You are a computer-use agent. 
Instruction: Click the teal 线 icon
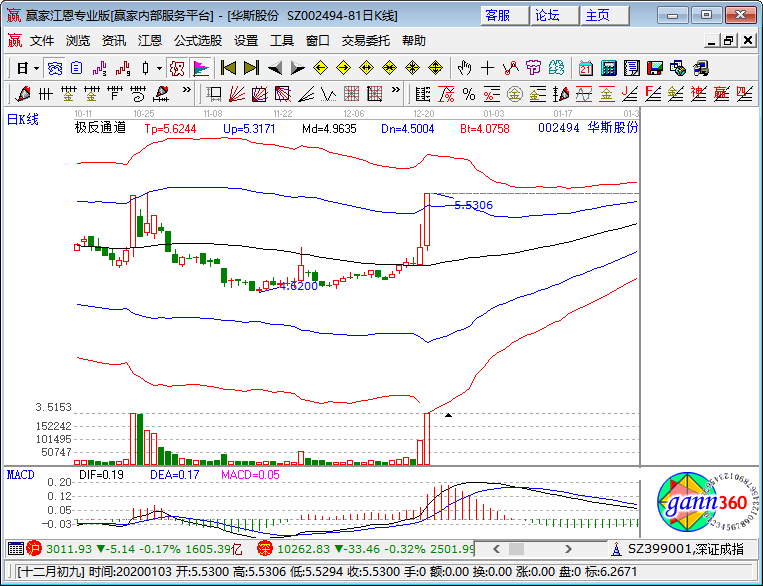(556, 68)
